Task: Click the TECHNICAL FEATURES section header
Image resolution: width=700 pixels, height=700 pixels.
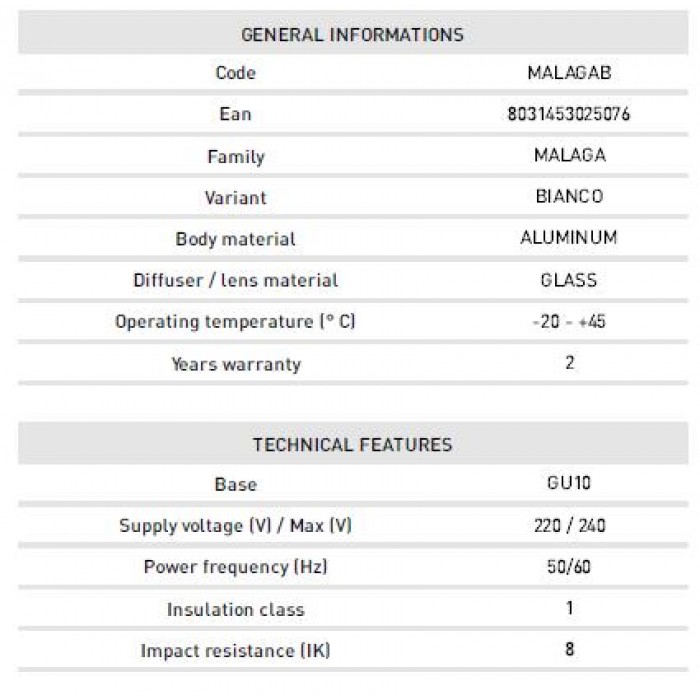Action: [352, 444]
